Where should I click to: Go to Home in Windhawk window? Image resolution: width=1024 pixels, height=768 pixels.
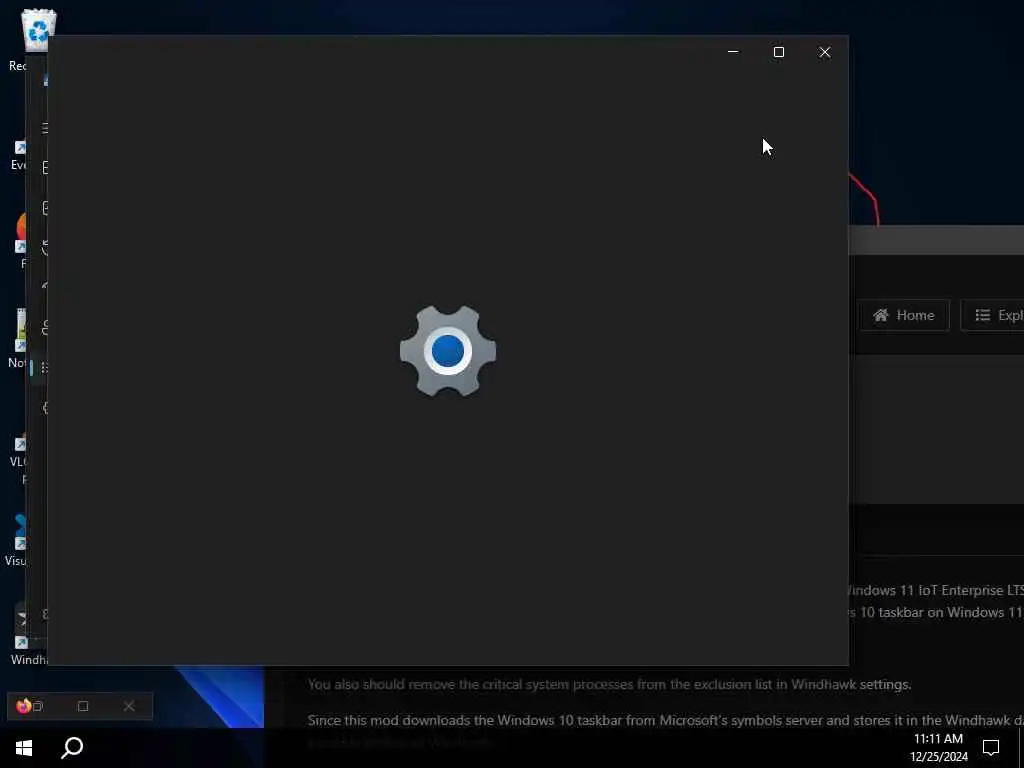click(x=904, y=315)
